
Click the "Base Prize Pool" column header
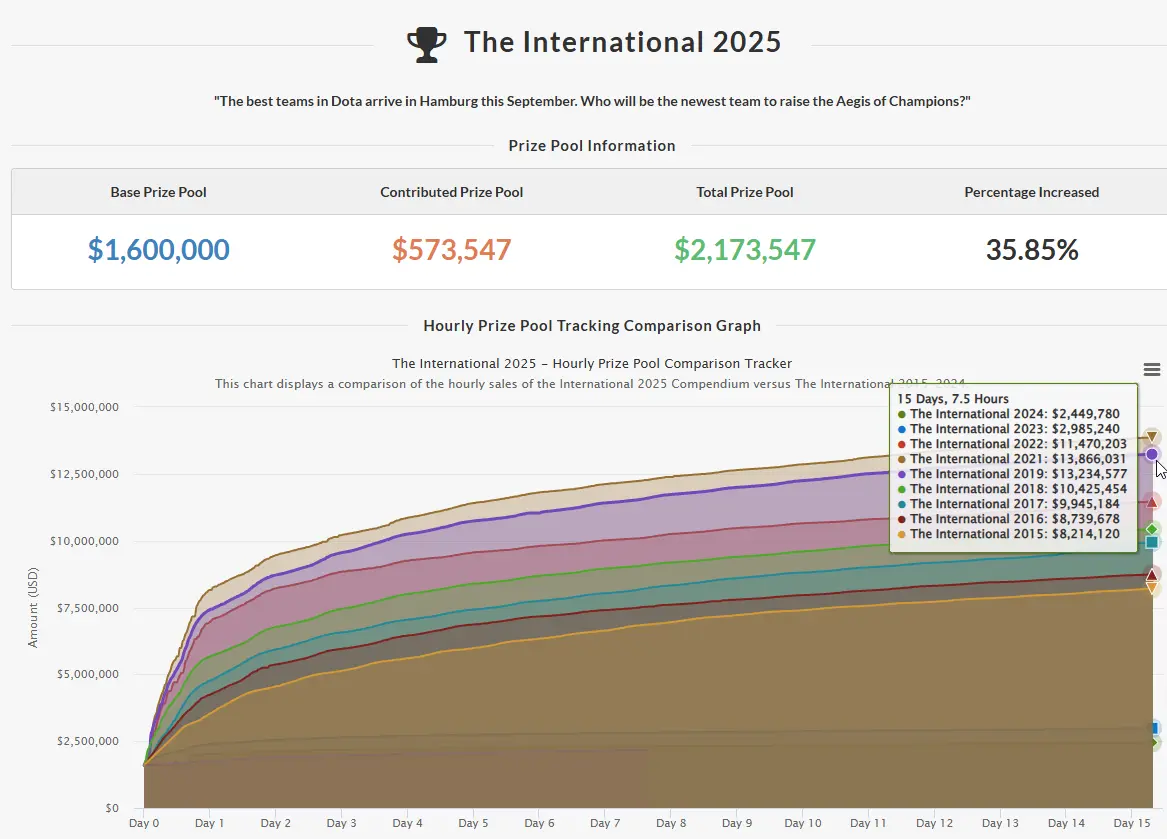tap(159, 192)
